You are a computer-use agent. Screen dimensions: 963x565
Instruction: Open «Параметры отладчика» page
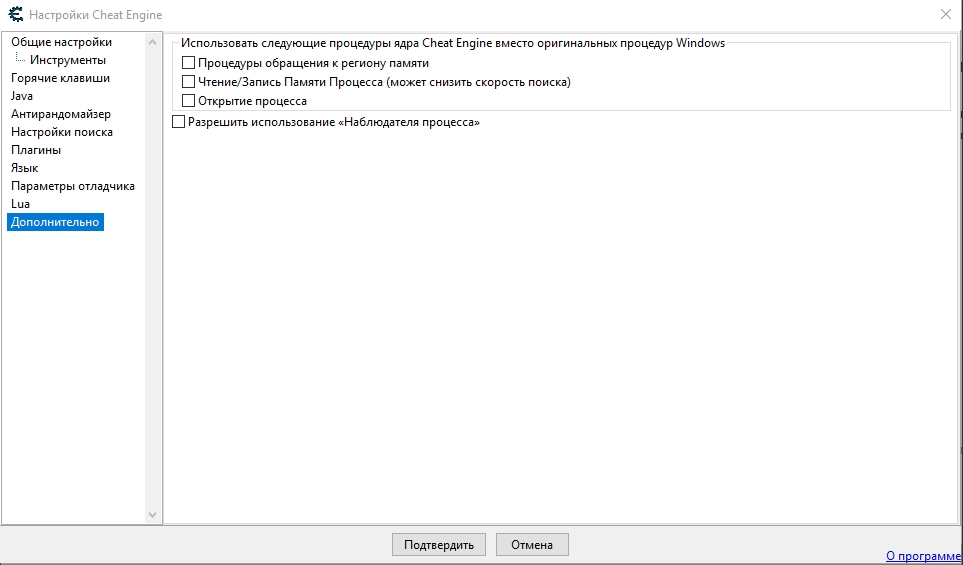[x=72, y=186]
